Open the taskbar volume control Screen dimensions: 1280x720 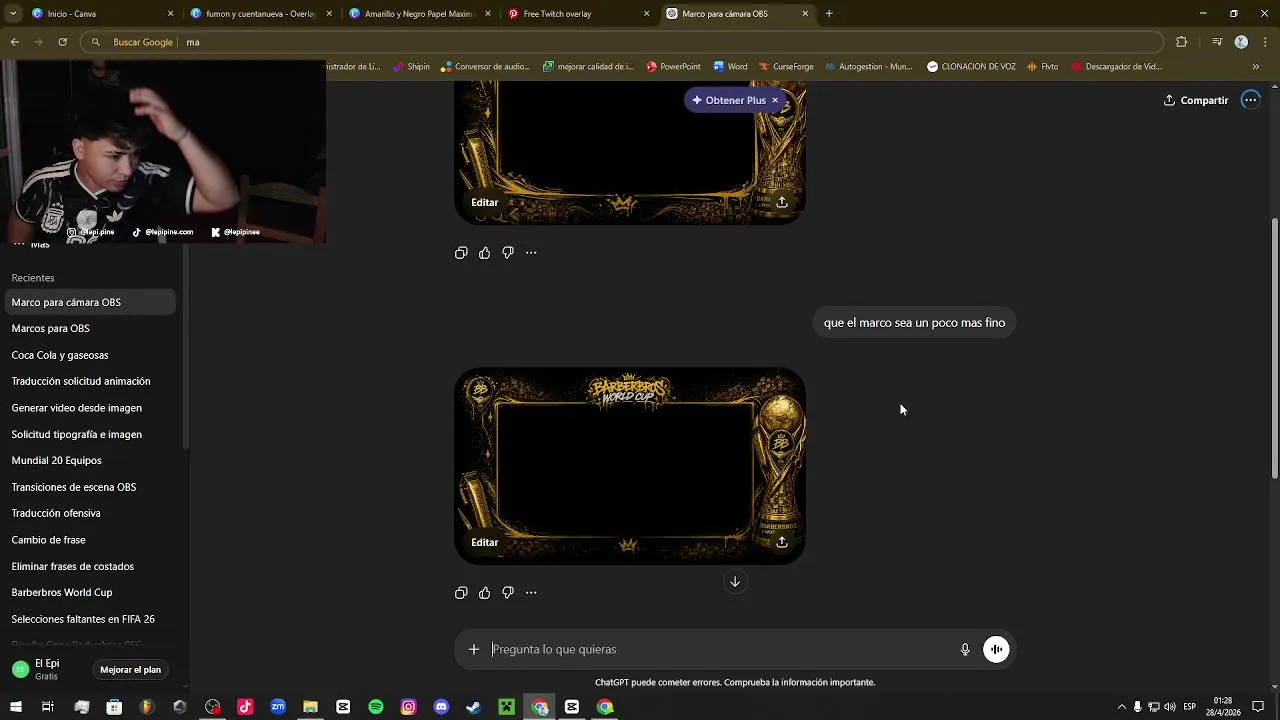pos(1169,707)
